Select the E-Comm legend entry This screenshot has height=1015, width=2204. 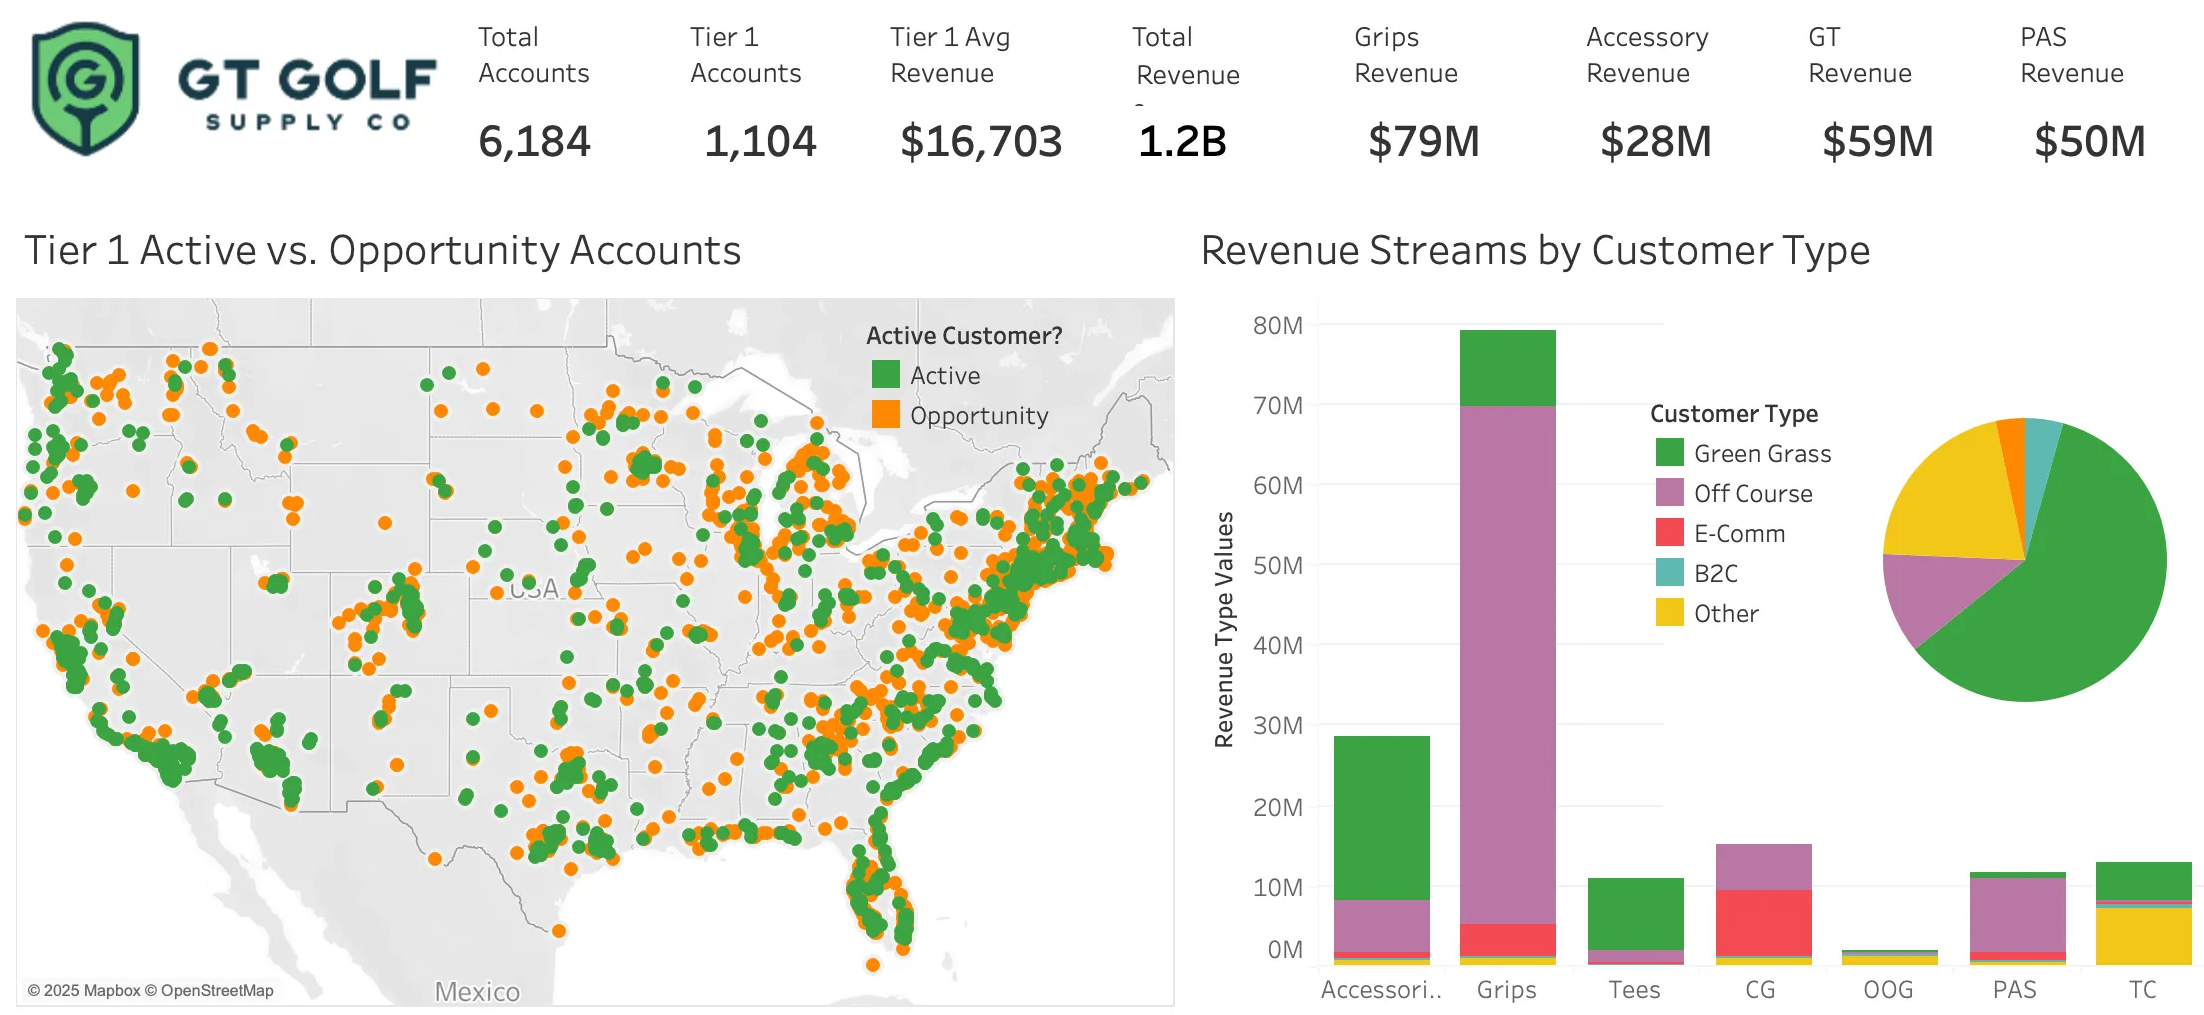click(1739, 533)
